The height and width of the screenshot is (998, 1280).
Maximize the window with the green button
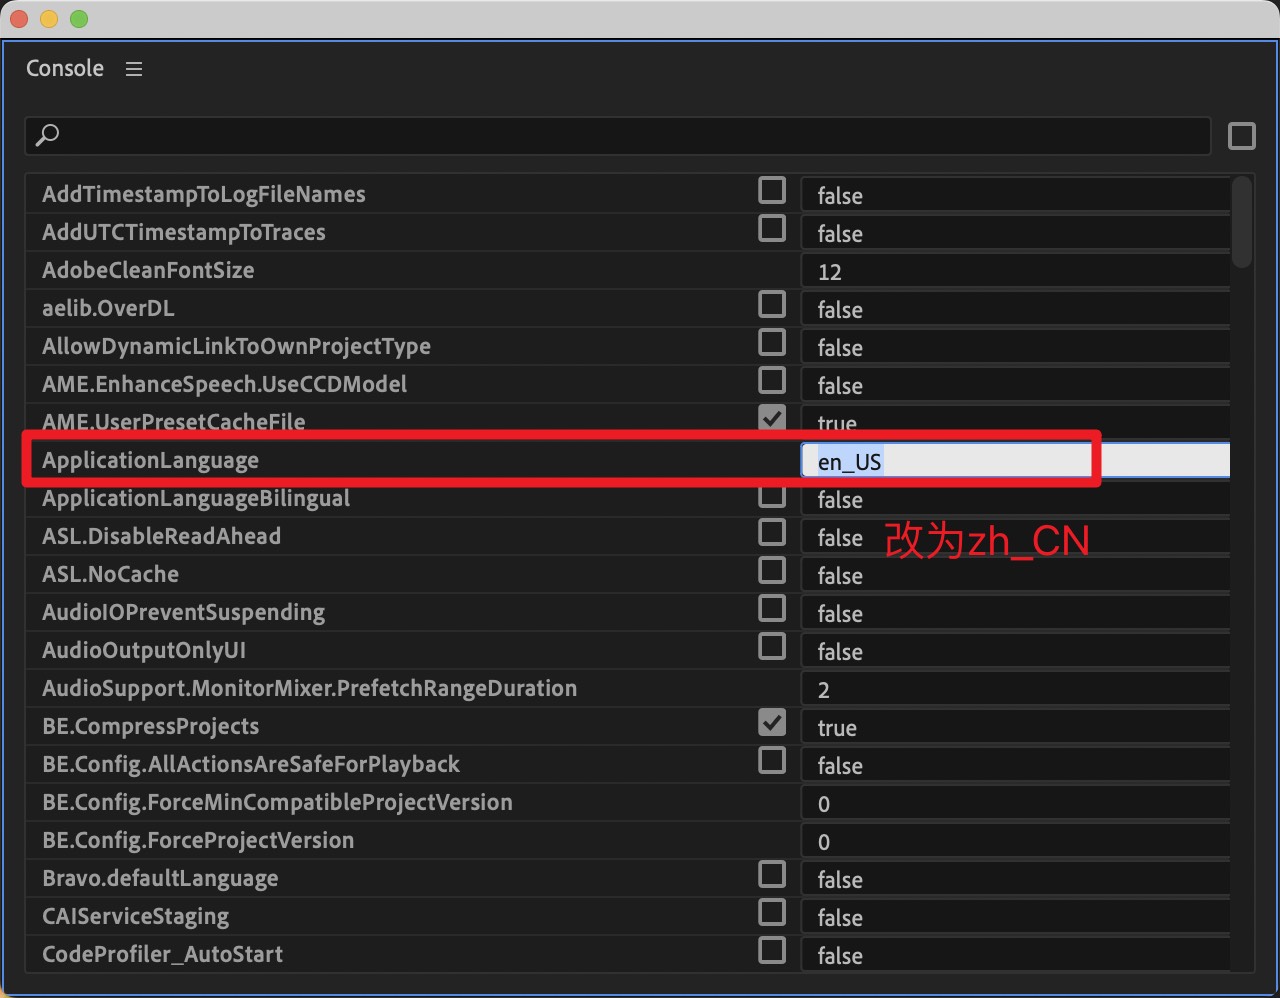(x=79, y=19)
